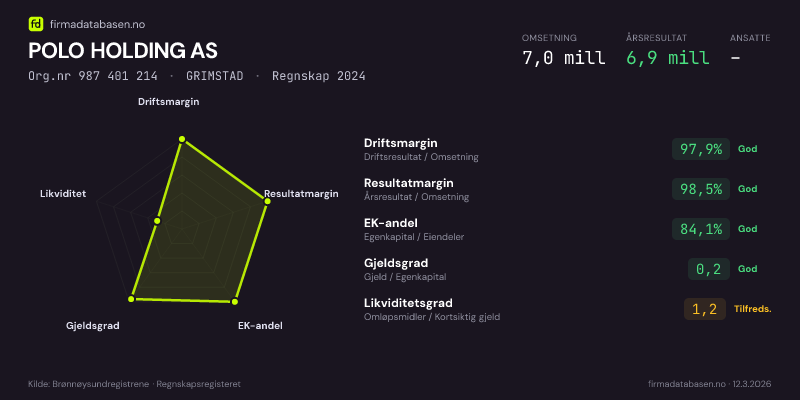Click the Resultatmargin point on radar chart
The image size is (800, 400).
click(268, 201)
